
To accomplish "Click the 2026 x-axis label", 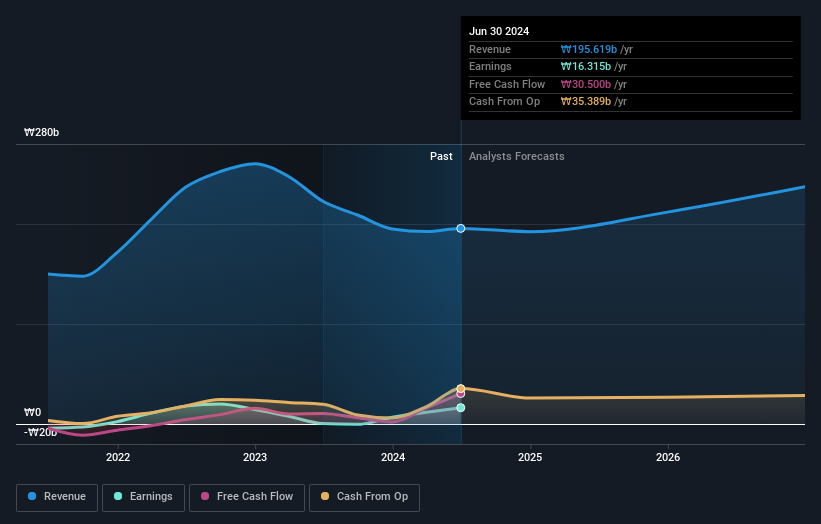I will (668, 457).
